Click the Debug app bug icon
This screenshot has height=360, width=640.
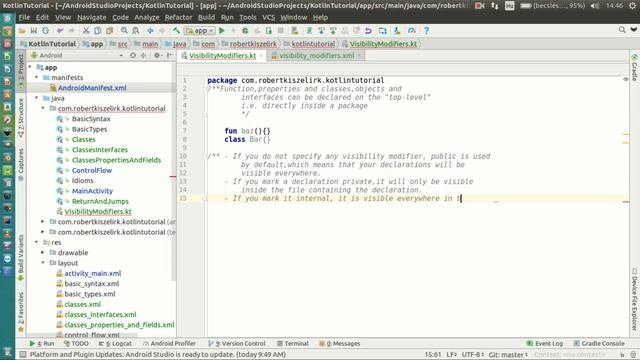(x=245, y=31)
